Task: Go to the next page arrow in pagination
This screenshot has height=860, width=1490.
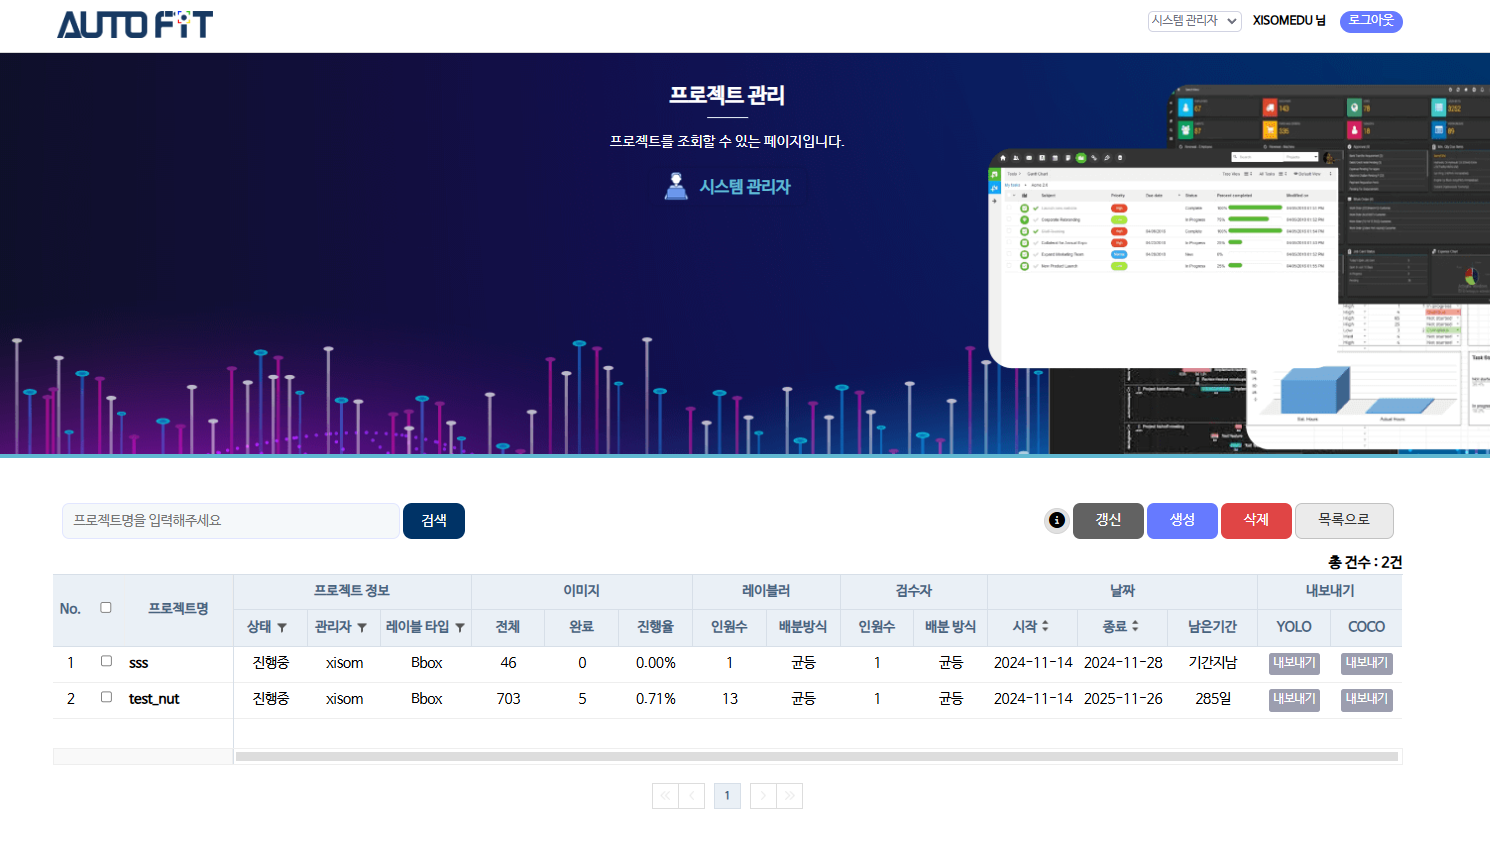Action: (763, 796)
